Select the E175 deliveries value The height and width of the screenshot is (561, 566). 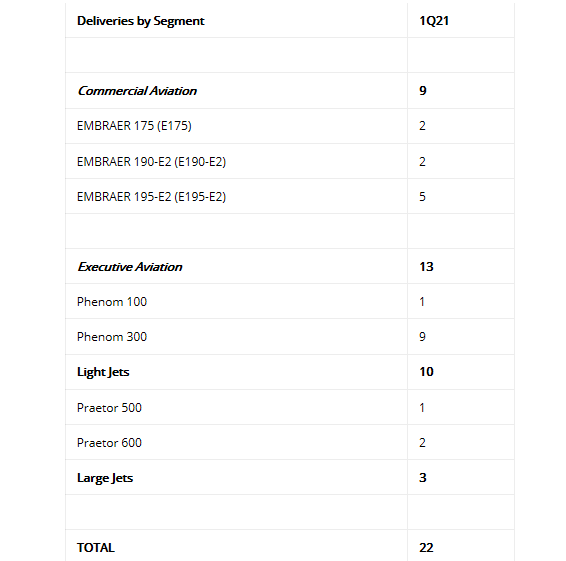(422, 126)
